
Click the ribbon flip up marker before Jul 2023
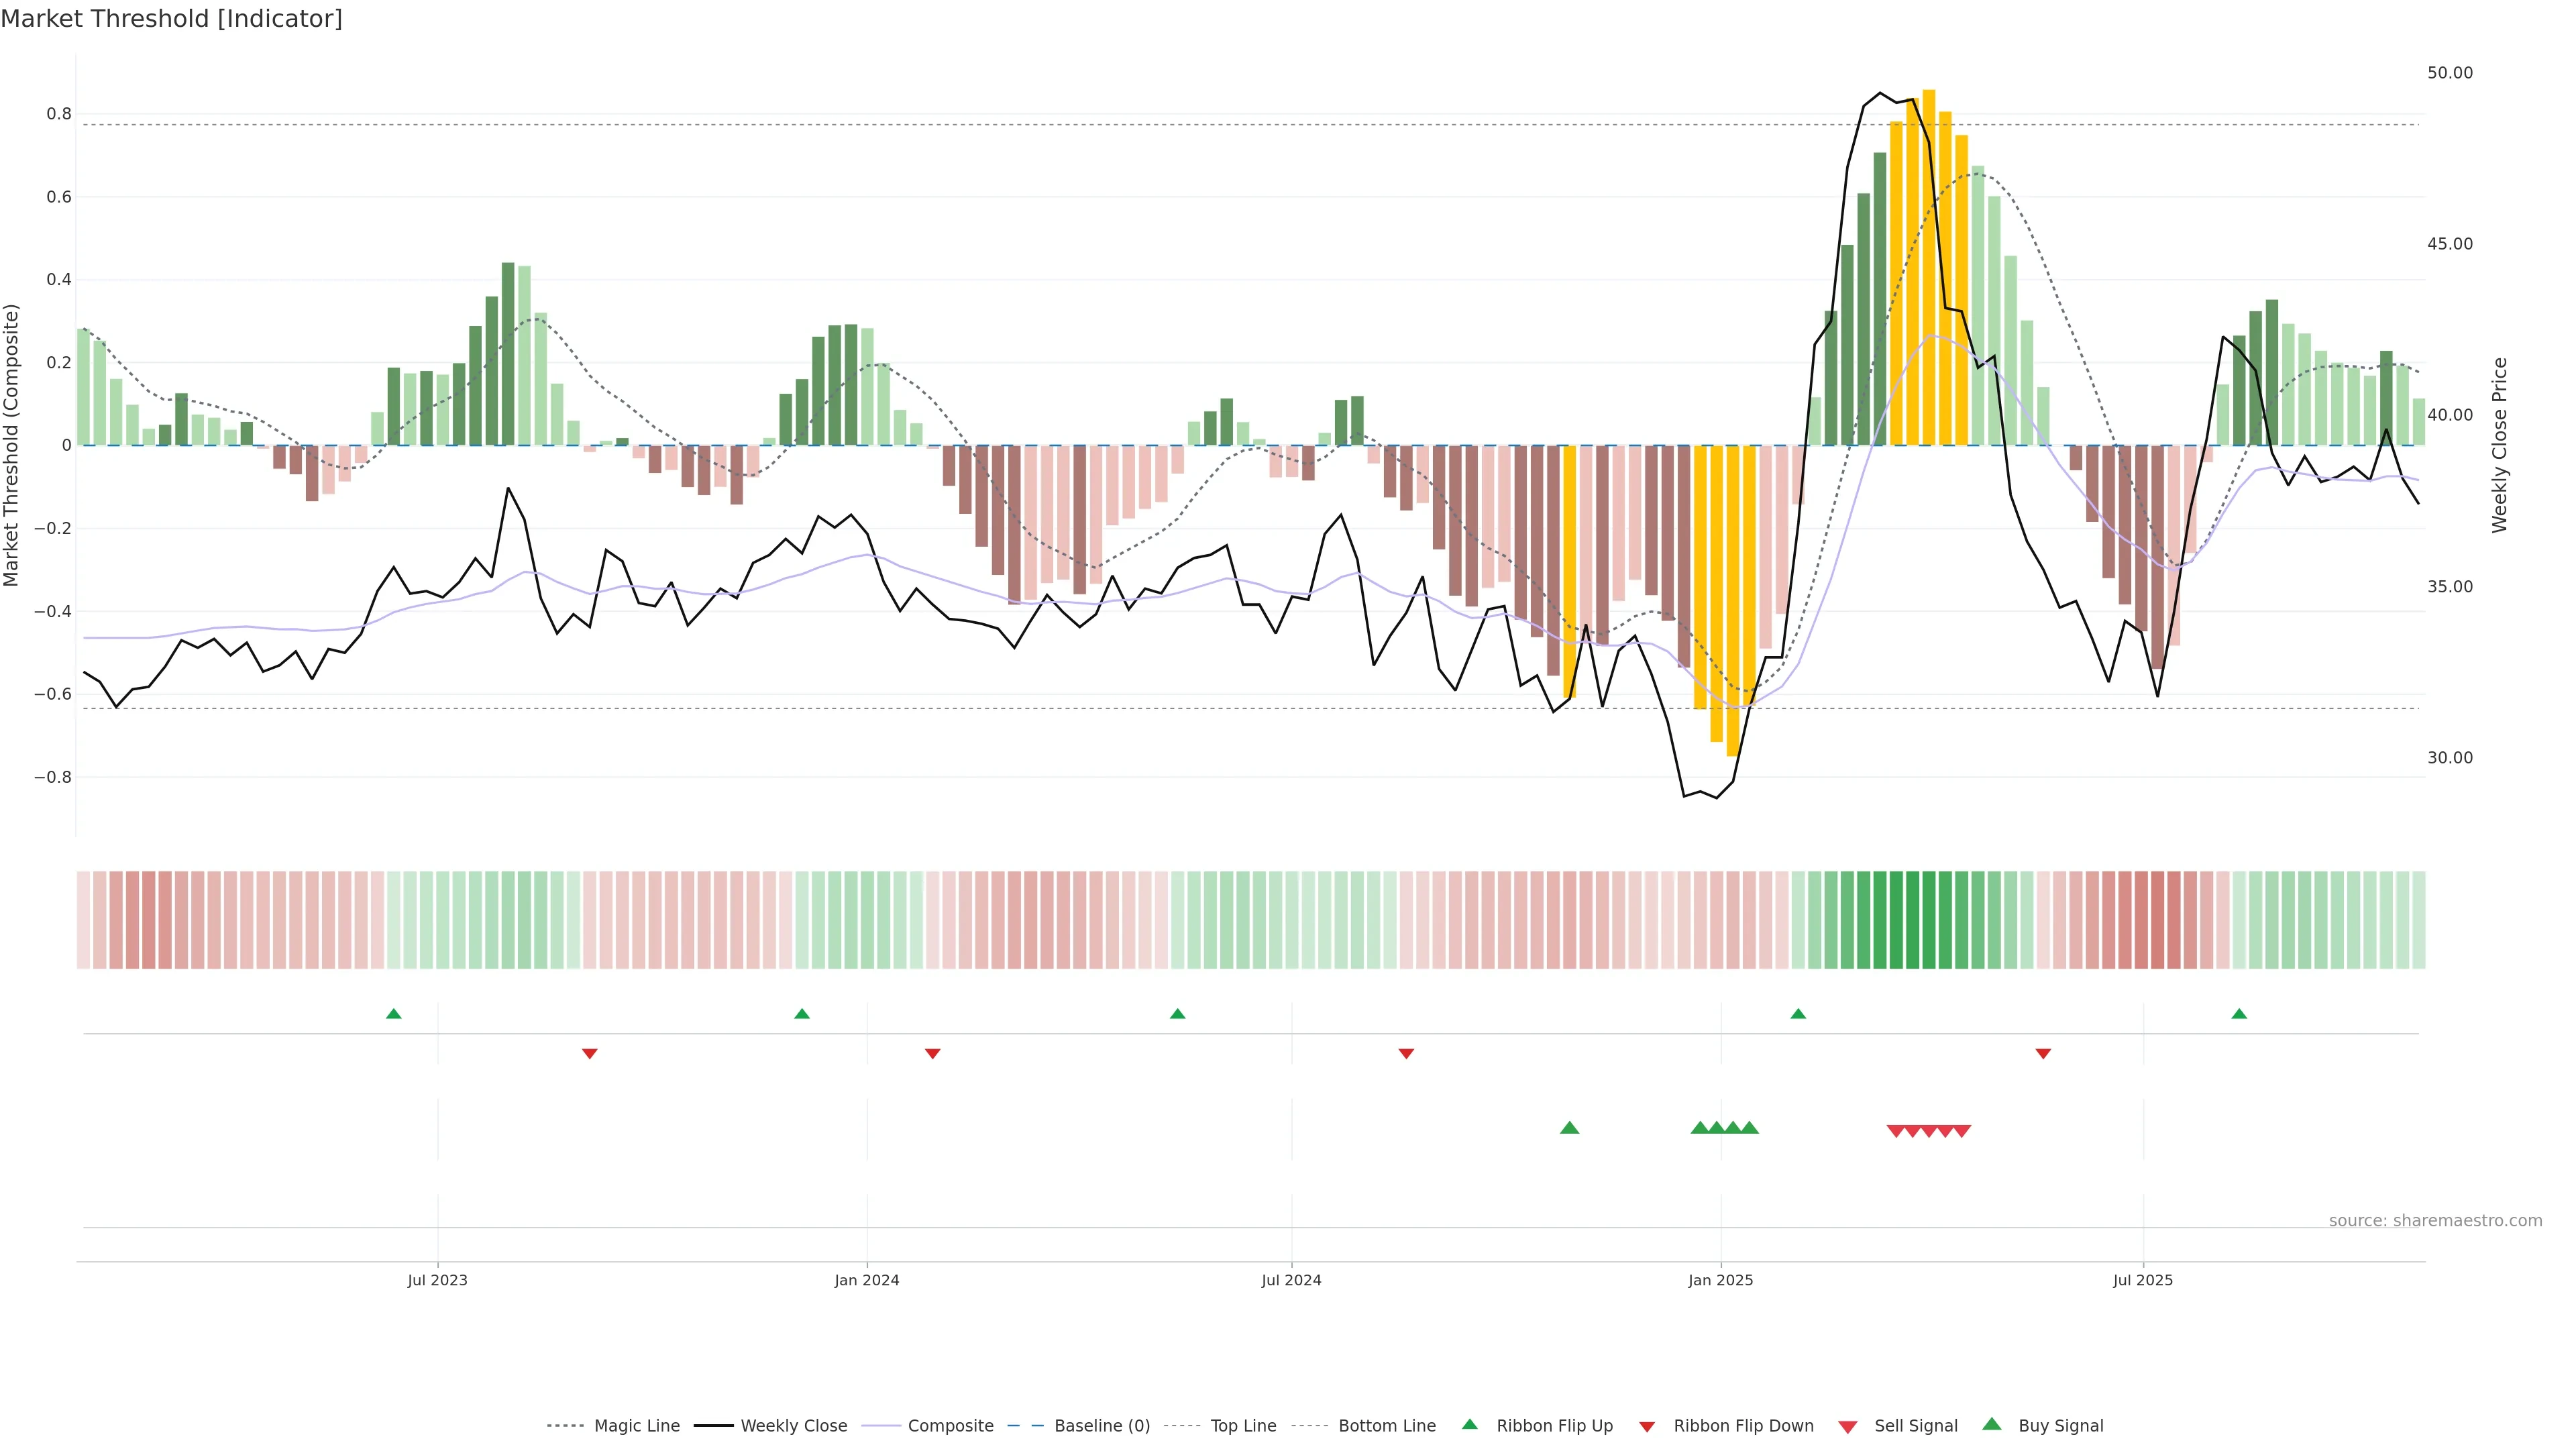click(394, 1014)
